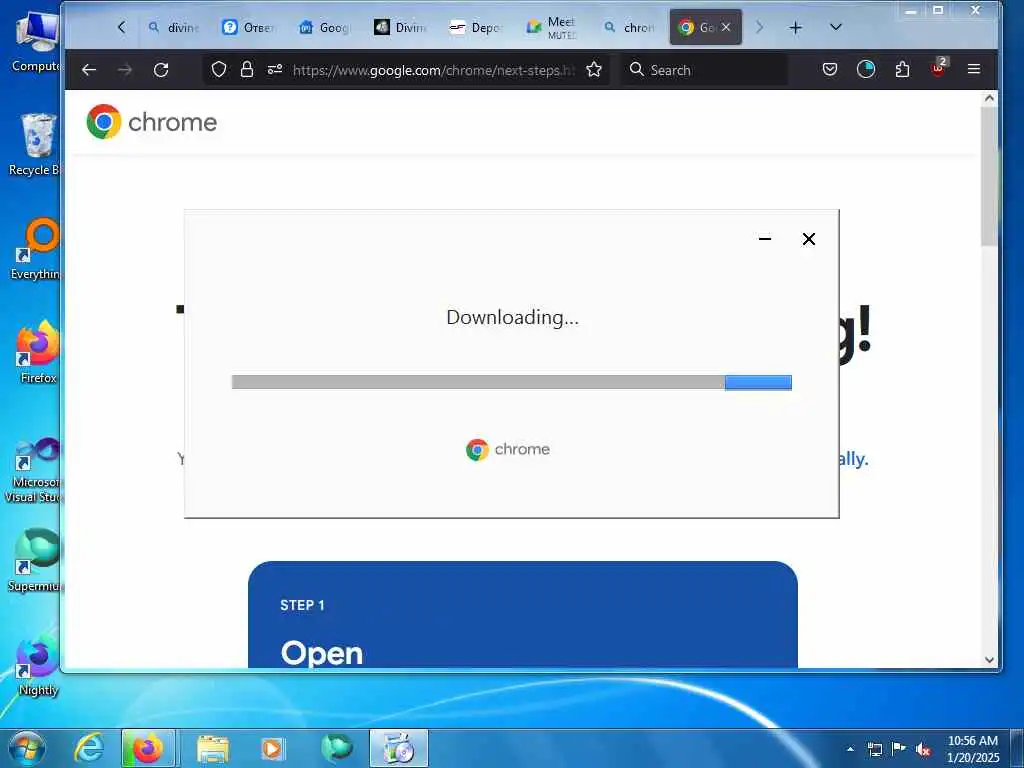The image size is (1024, 768).
Task: Click the page vertical scrollbar thumb
Action: click(x=989, y=176)
